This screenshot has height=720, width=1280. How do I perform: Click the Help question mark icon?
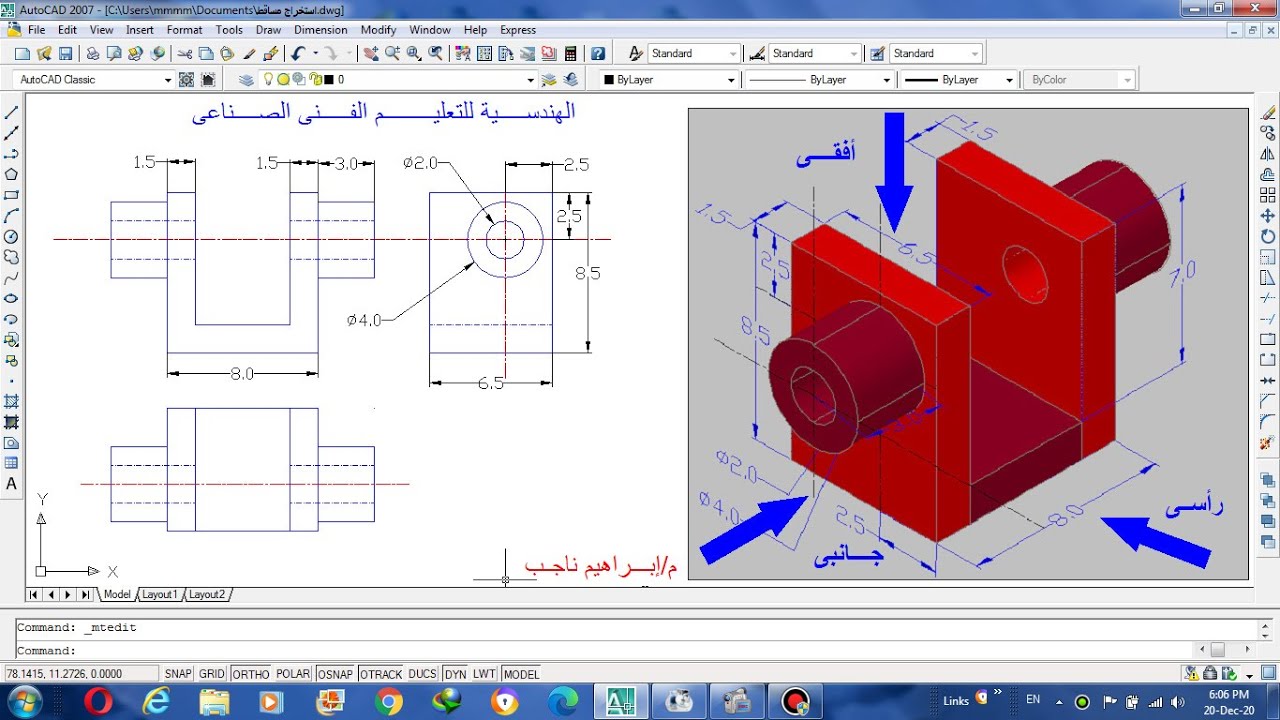597,53
